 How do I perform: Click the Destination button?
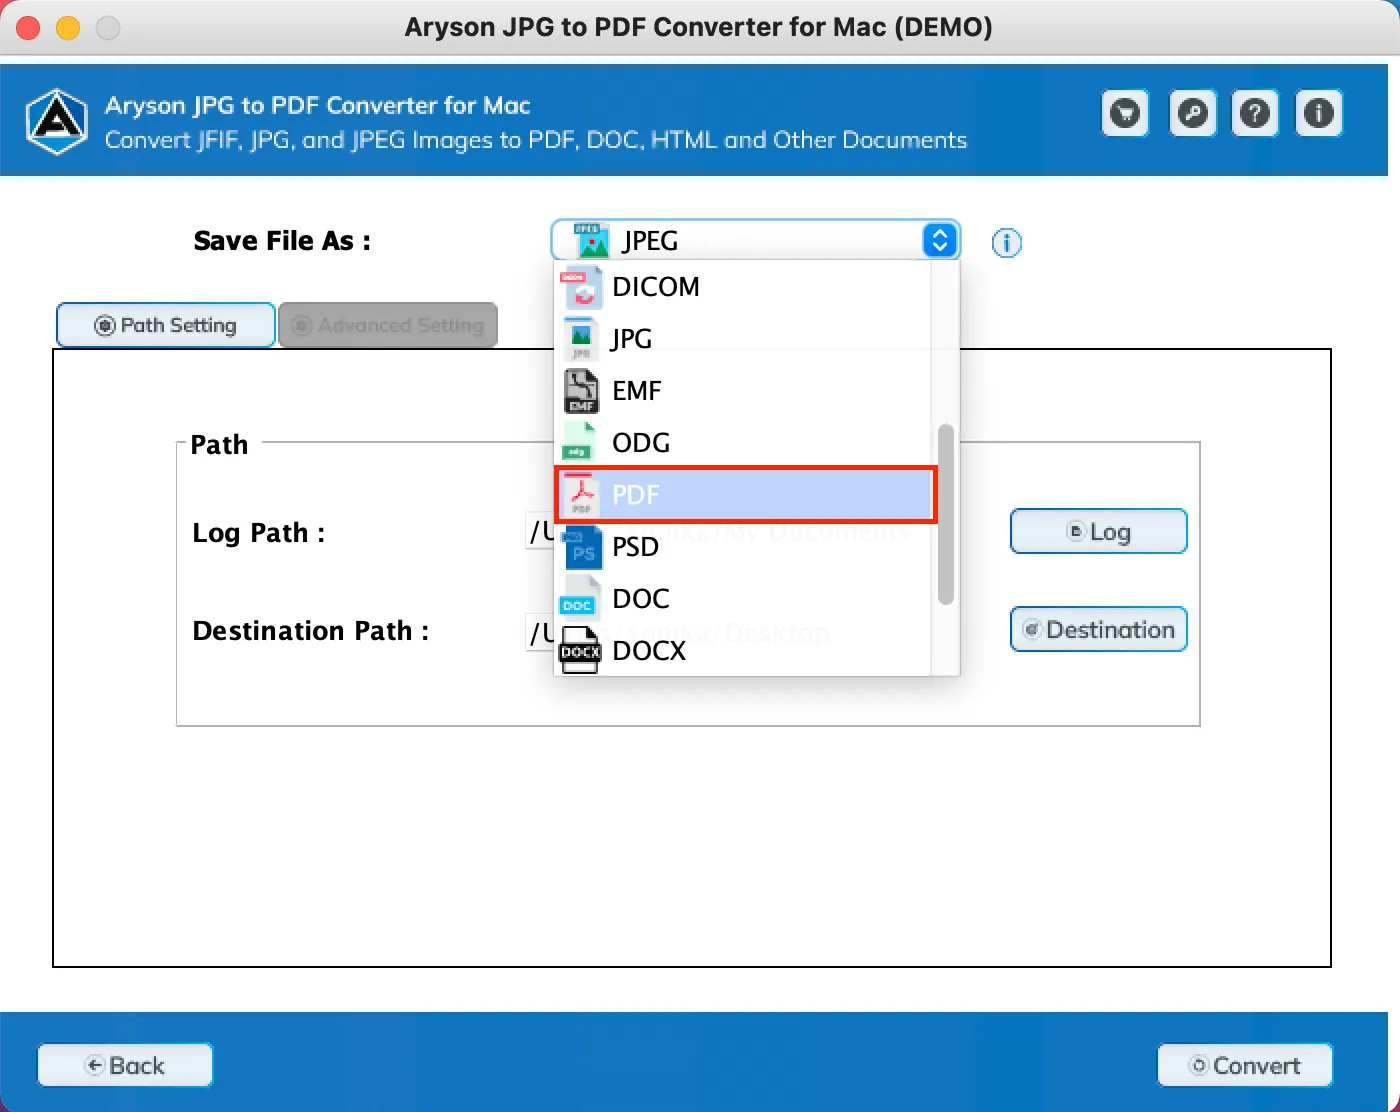tap(1098, 629)
